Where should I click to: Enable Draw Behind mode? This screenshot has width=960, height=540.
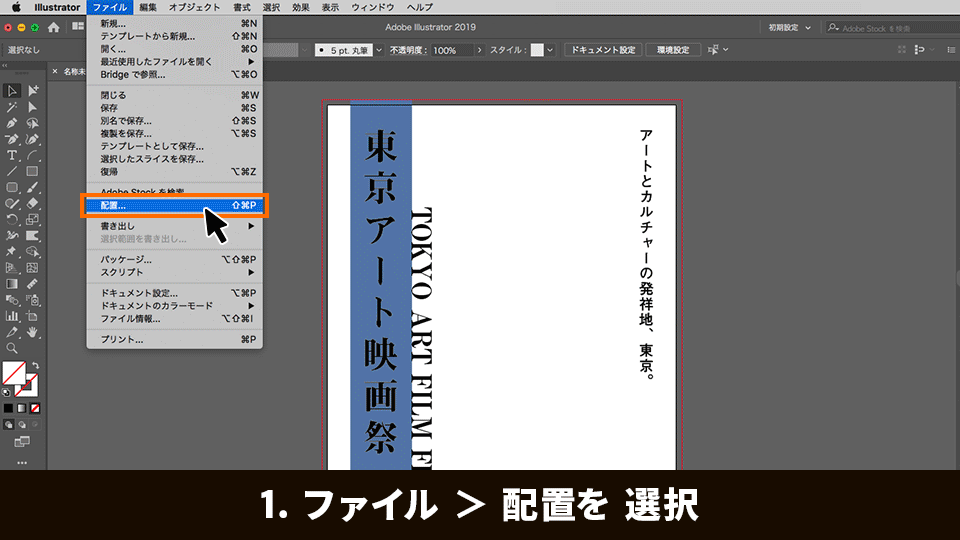click(22, 424)
